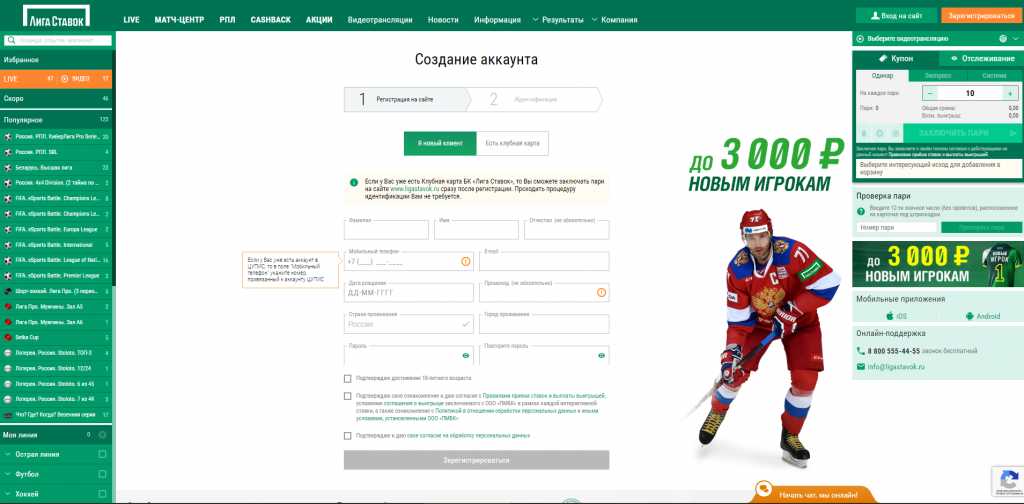This screenshot has width=1024, height=504.
Task: Tick the Футбол checkbox in sidebar
Action: click(x=102, y=474)
